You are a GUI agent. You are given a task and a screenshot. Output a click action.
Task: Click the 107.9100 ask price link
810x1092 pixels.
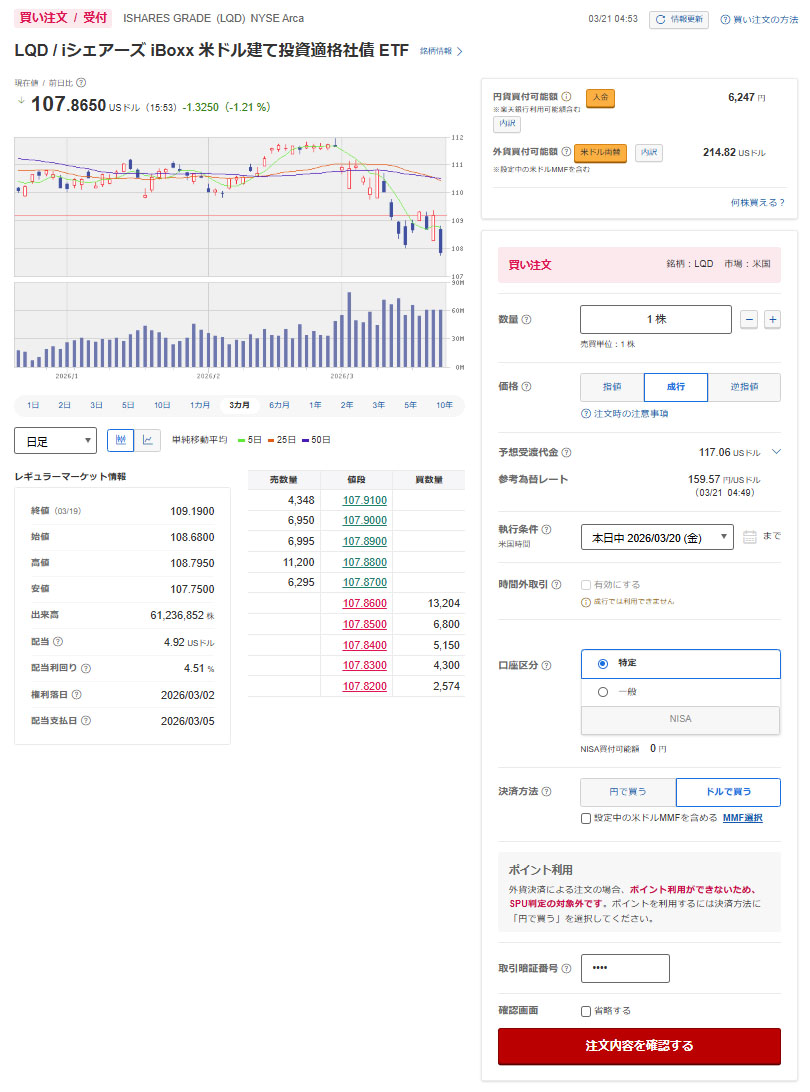pyautogui.click(x=364, y=499)
